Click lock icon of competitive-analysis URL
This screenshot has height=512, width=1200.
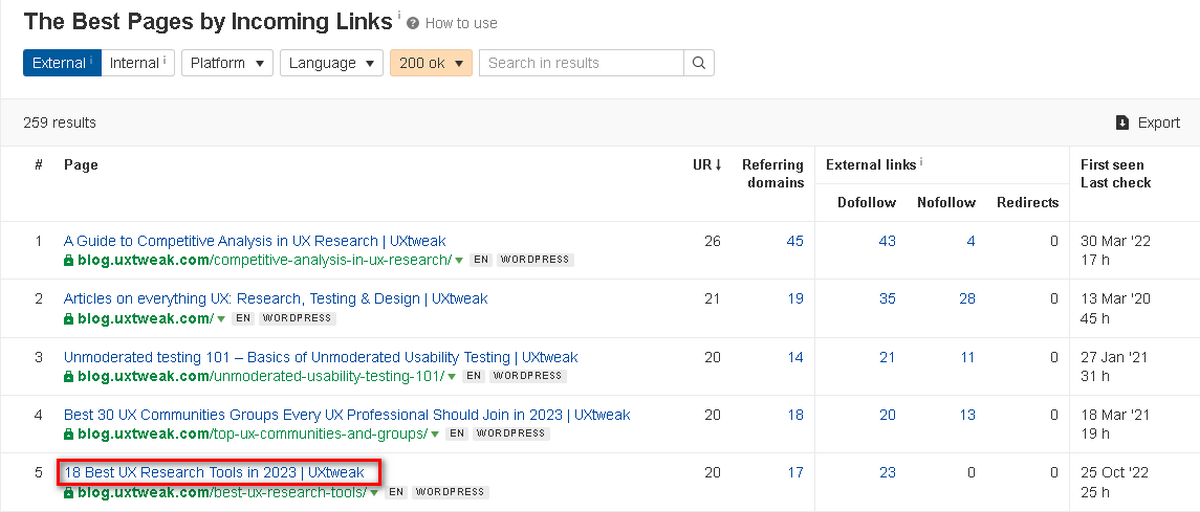tap(69, 260)
